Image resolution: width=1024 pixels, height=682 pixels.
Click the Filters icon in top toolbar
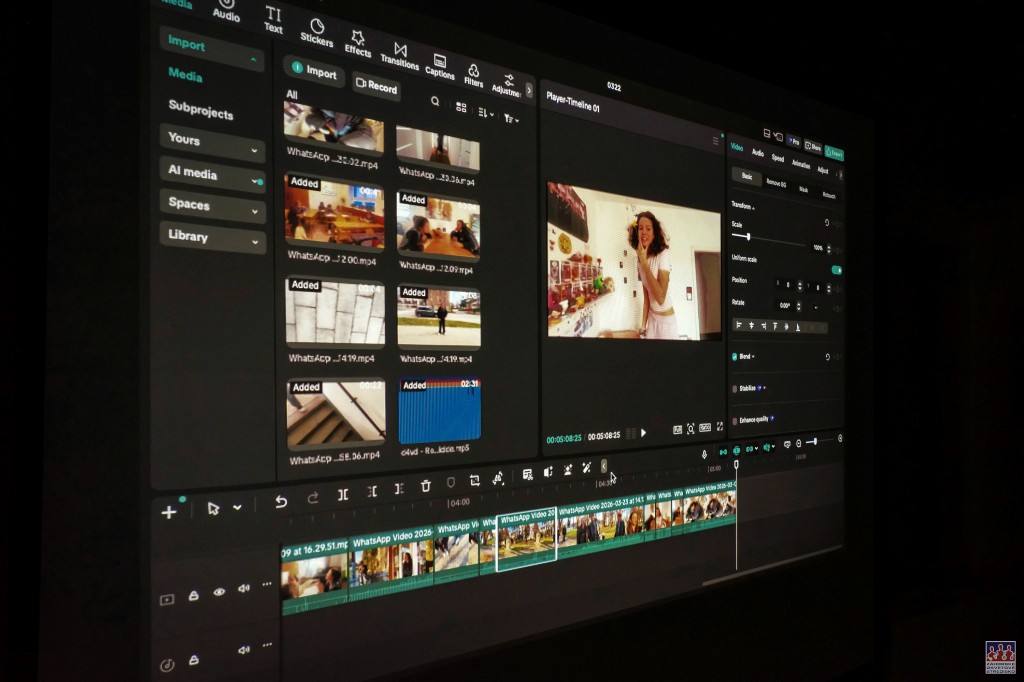coord(474,71)
